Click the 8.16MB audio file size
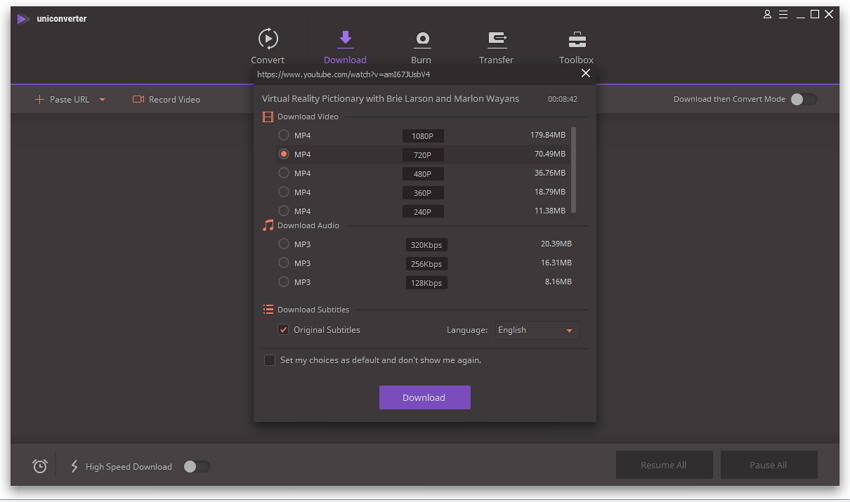The height and width of the screenshot is (502, 850). click(558, 282)
